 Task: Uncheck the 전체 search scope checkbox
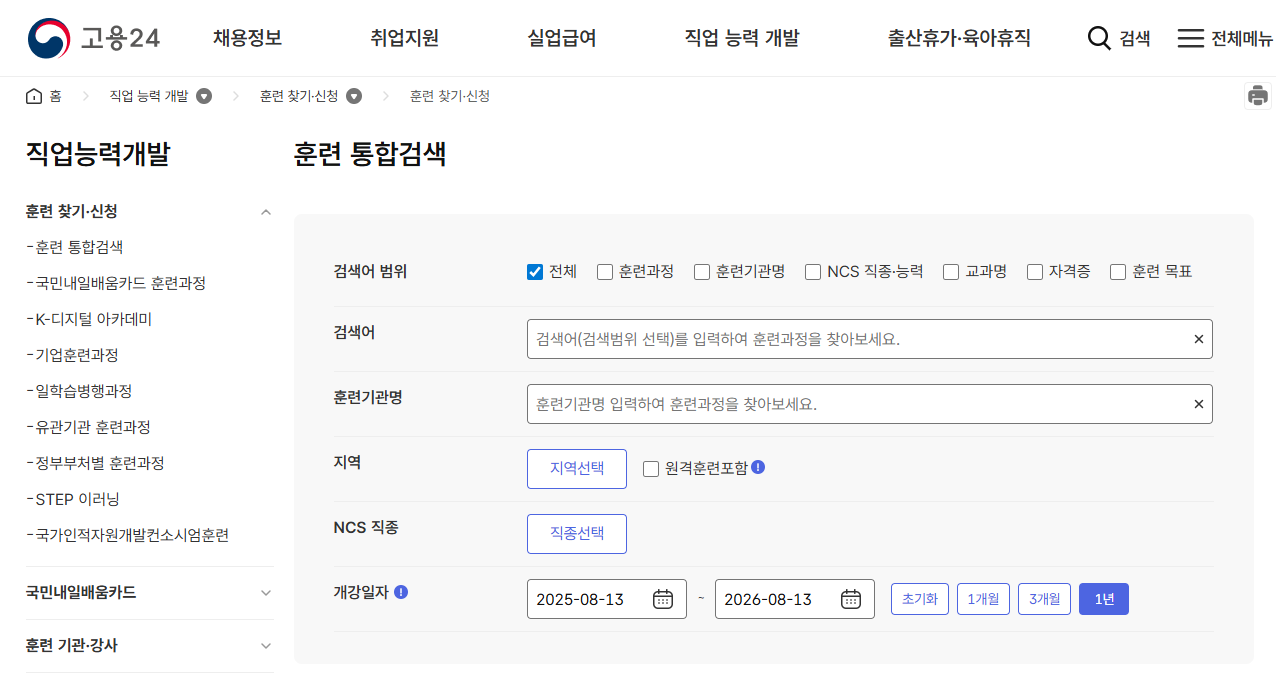(x=534, y=271)
